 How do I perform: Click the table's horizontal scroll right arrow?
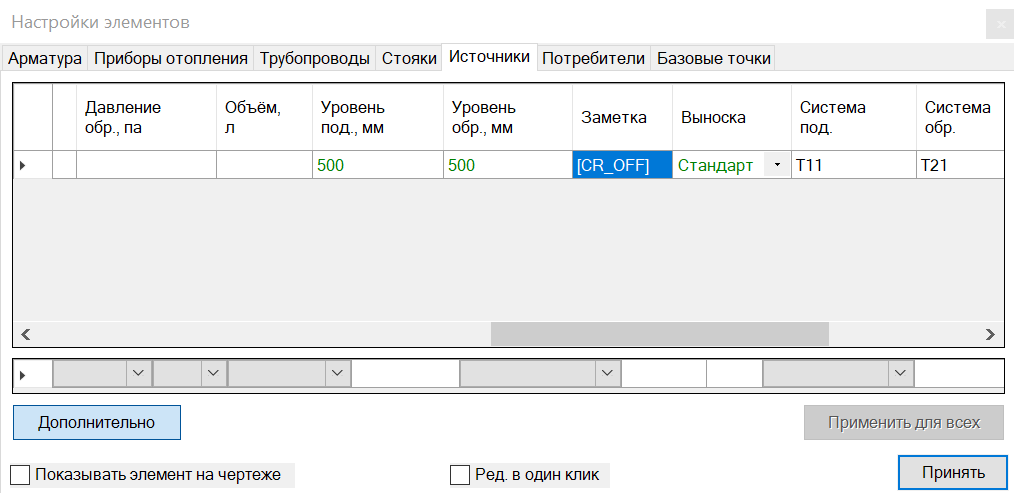coord(990,334)
